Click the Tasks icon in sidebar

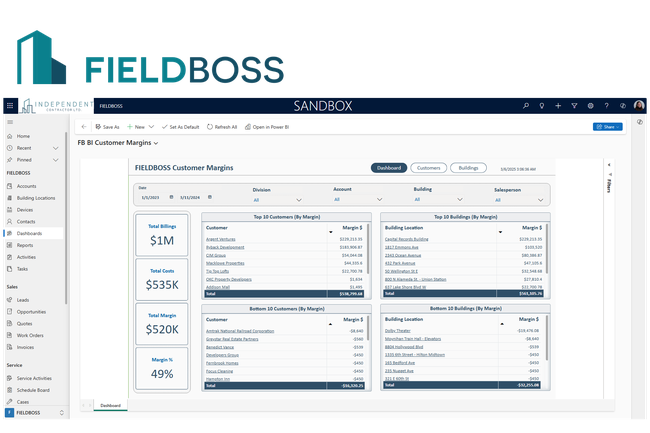[x=10, y=269]
